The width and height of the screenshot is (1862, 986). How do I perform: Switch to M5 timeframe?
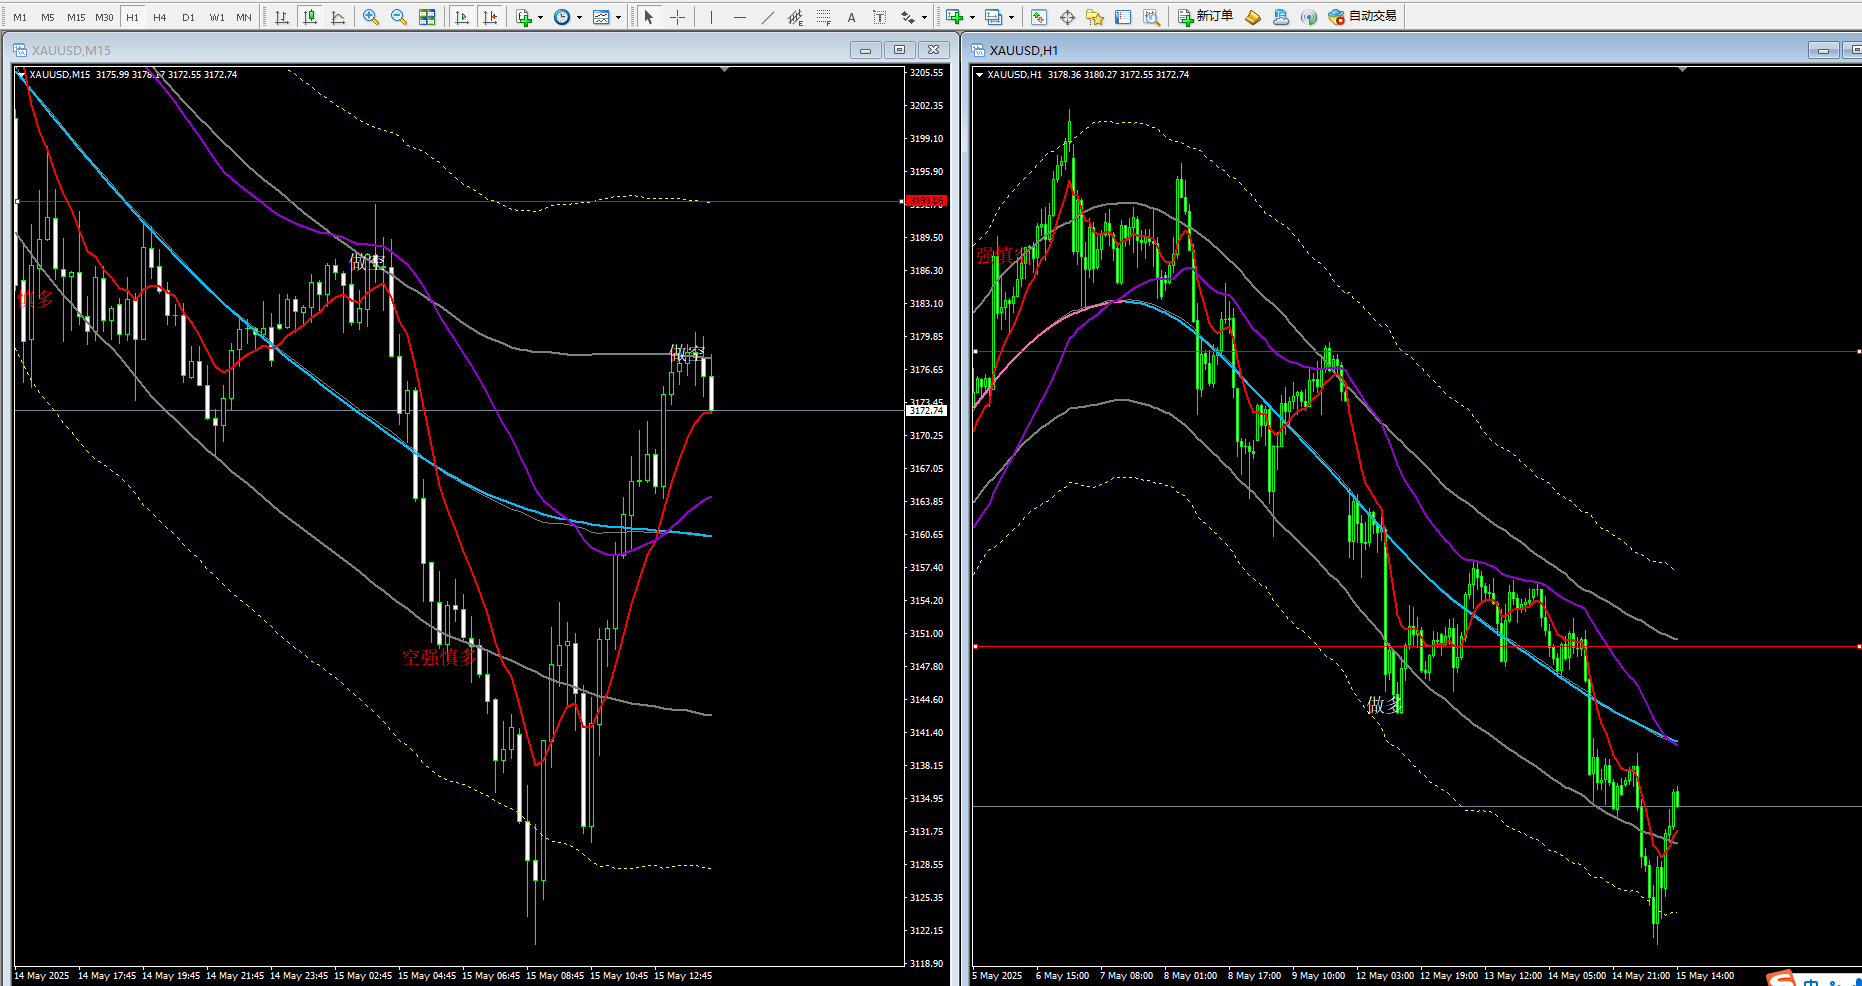(48, 17)
